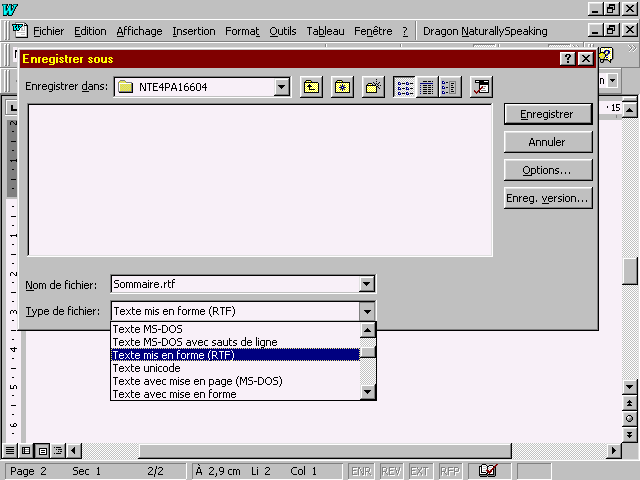This screenshot has height=480, width=640.
Task: Click the Select Browse Object circle button
Action: click(629, 418)
